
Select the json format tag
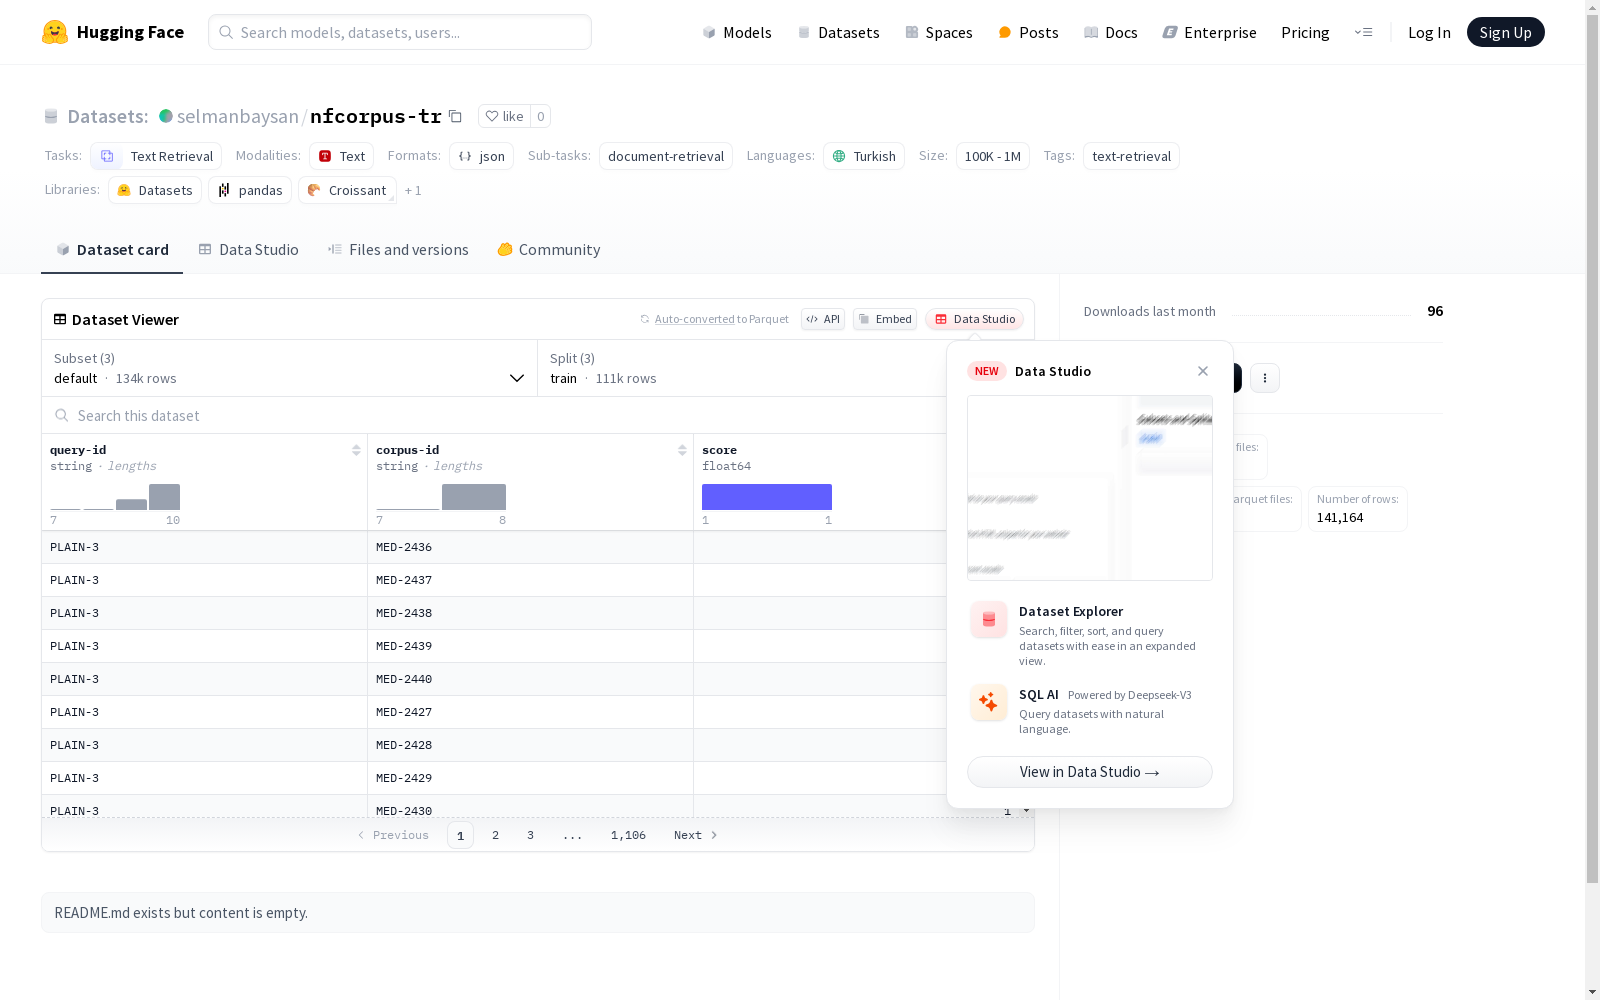click(481, 156)
